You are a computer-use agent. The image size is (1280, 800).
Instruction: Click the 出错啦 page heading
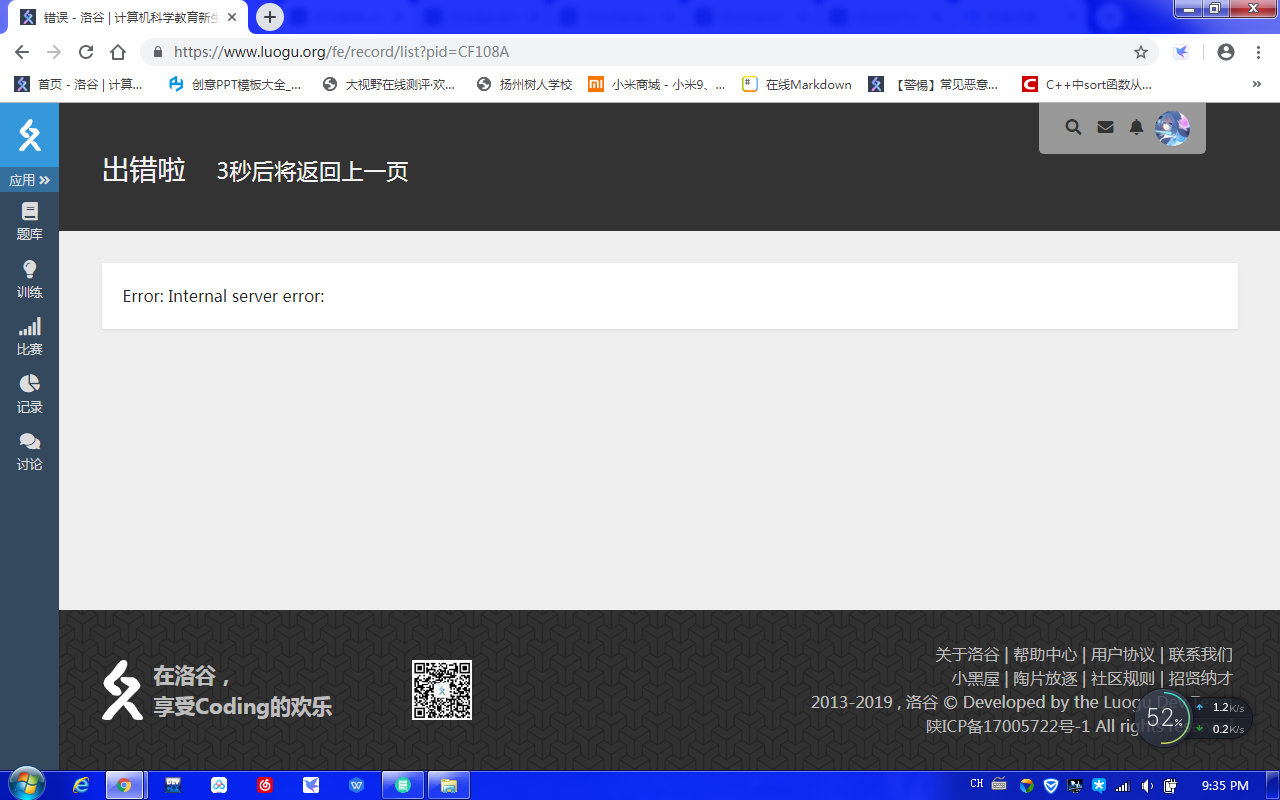[x=144, y=170]
